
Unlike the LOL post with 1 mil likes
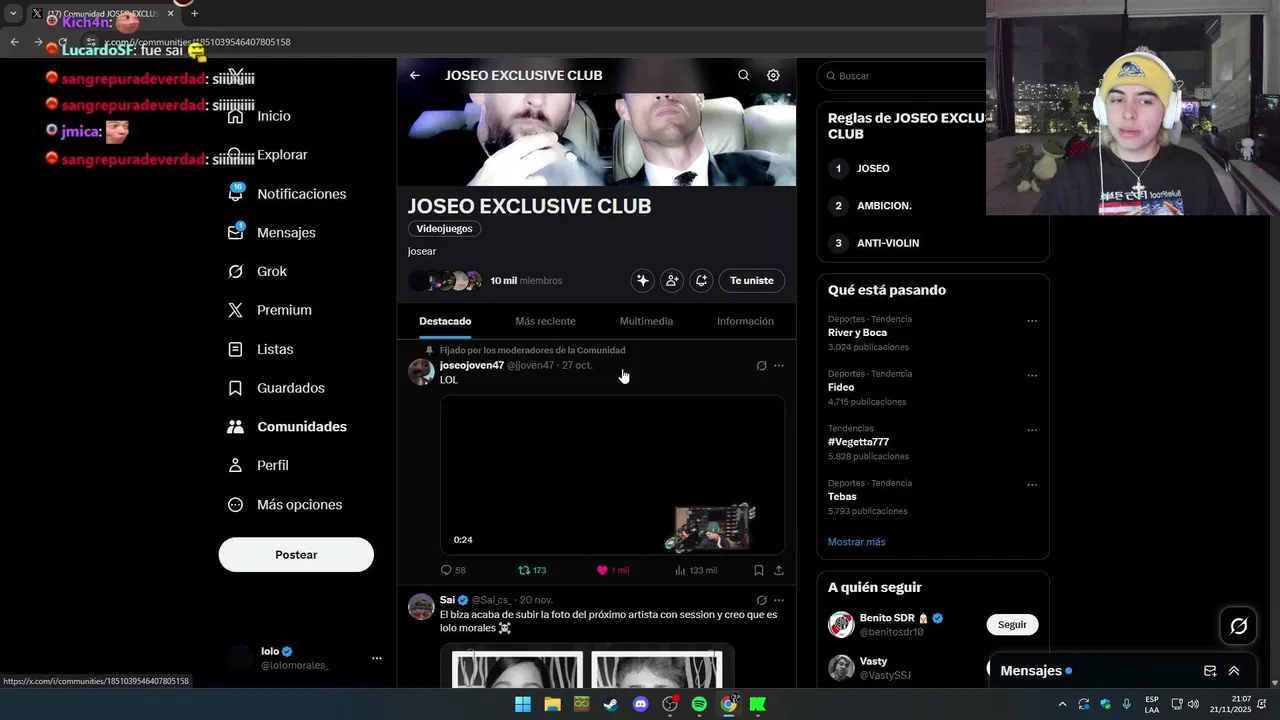[x=612, y=570]
